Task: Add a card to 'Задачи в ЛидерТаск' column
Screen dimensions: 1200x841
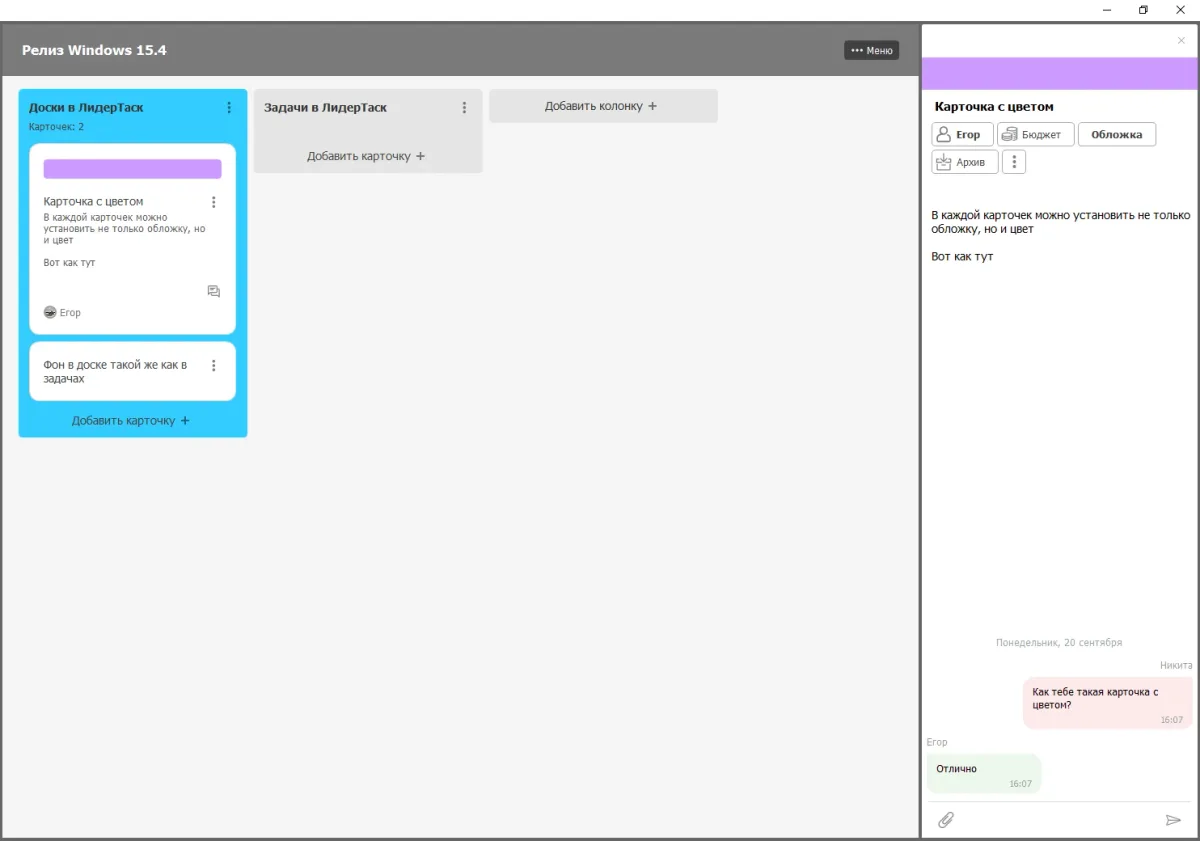Action: pyautogui.click(x=366, y=156)
